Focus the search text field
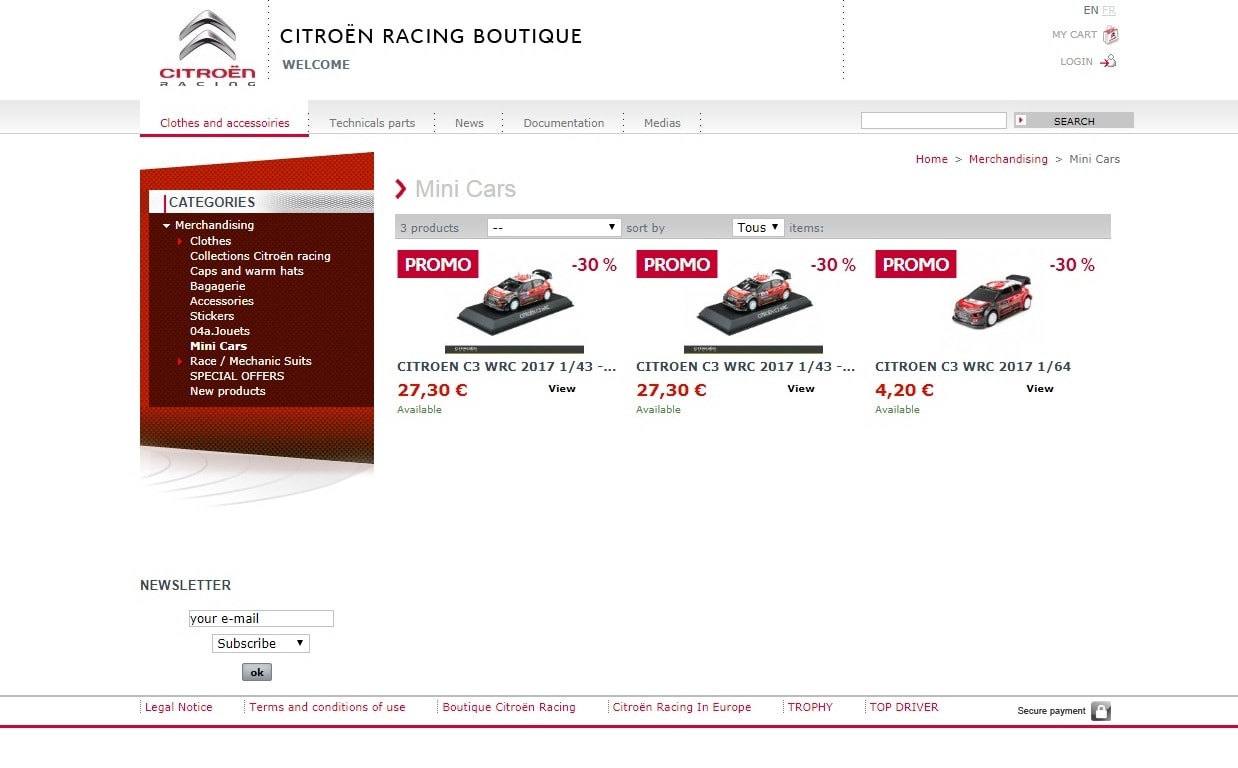 934,120
